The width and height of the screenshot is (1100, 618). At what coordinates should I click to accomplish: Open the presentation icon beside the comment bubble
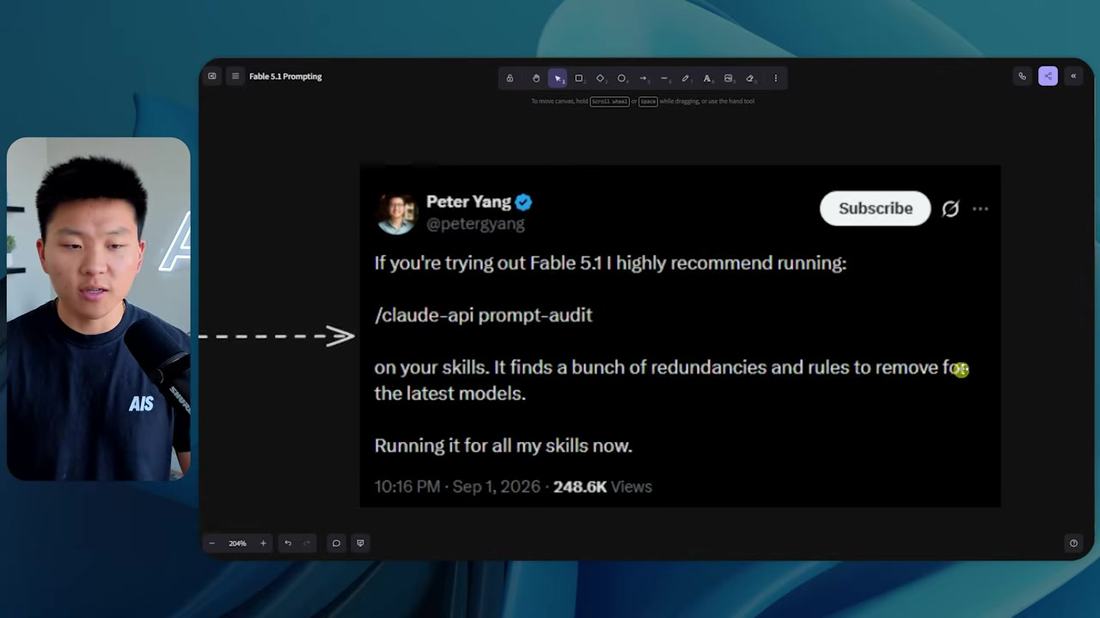click(361, 543)
